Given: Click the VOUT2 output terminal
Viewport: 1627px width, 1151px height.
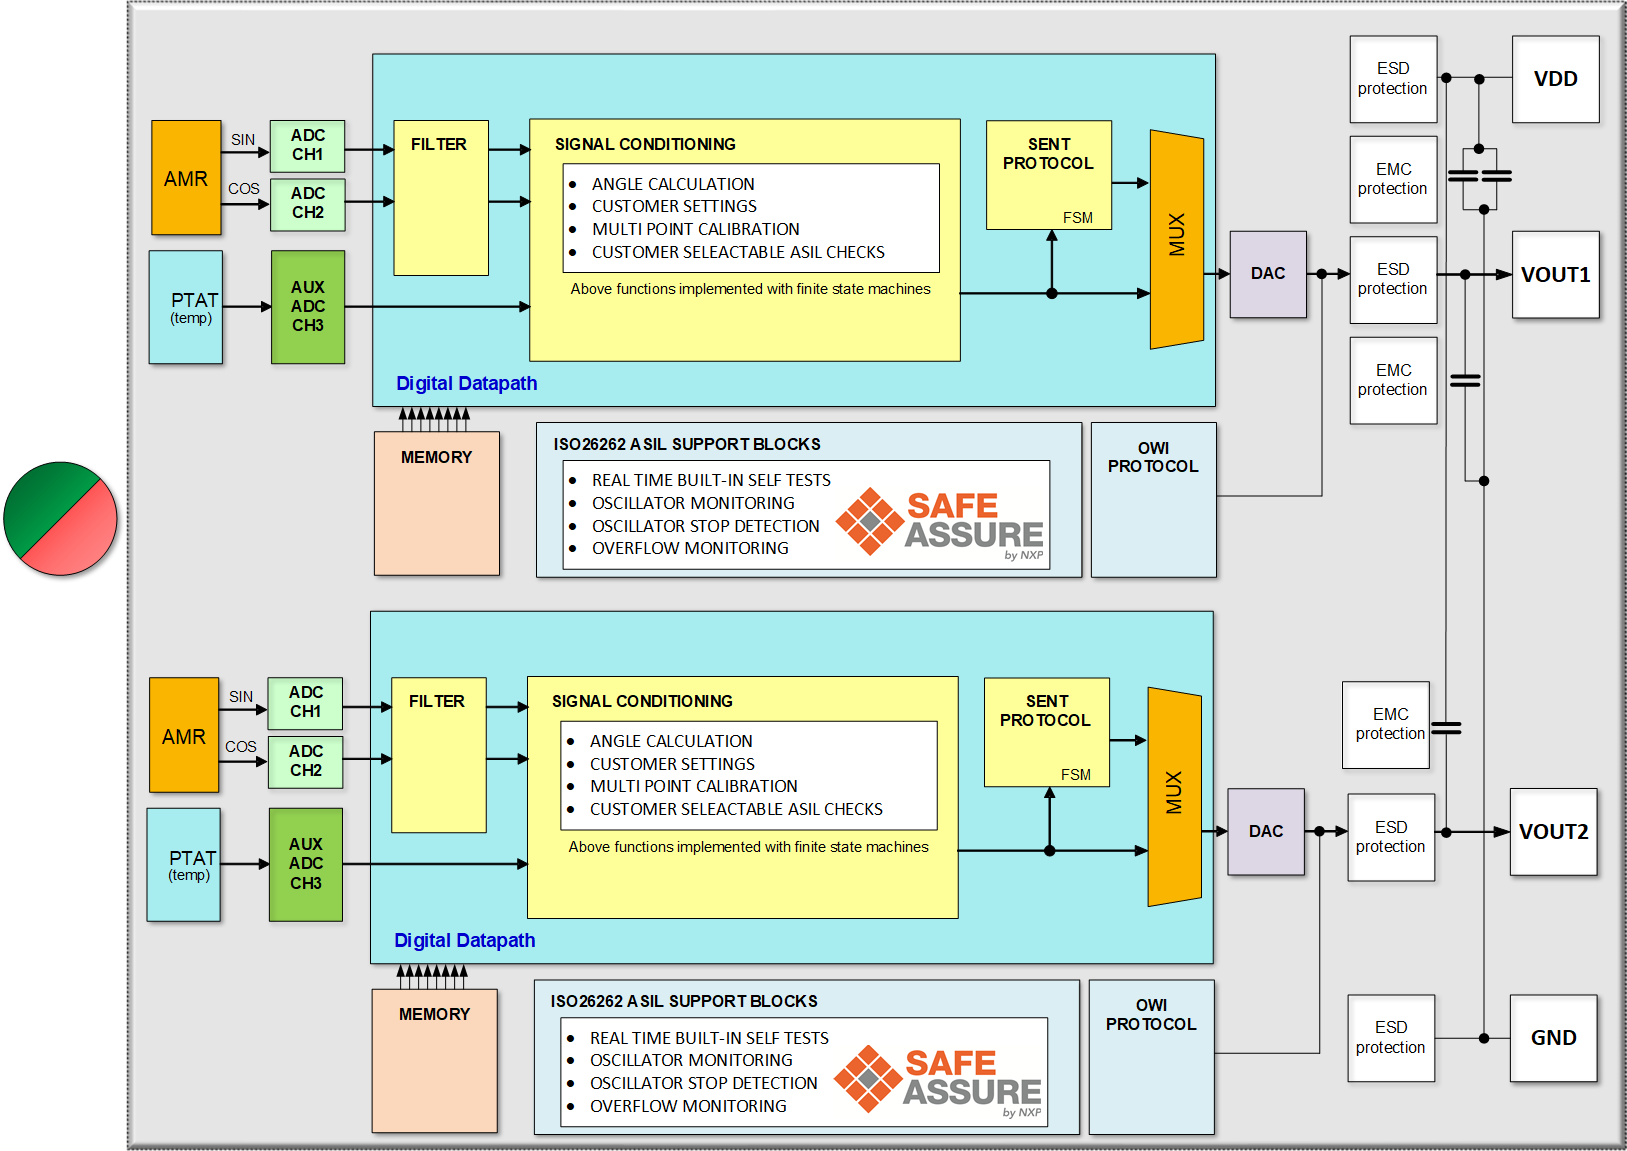Looking at the screenshot, I should [x=1554, y=831].
